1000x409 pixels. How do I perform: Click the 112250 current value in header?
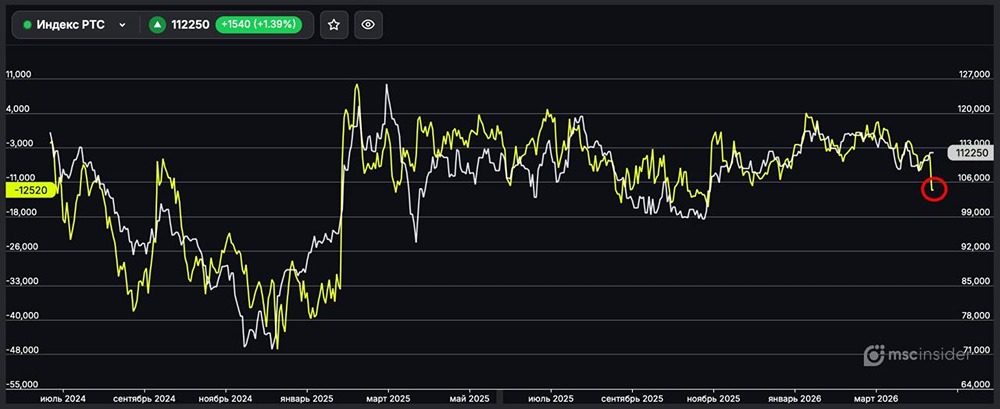(190, 25)
